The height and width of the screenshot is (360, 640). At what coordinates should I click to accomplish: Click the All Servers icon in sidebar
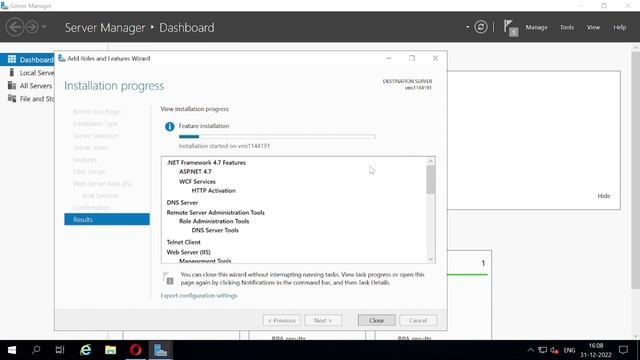[12, 86]
